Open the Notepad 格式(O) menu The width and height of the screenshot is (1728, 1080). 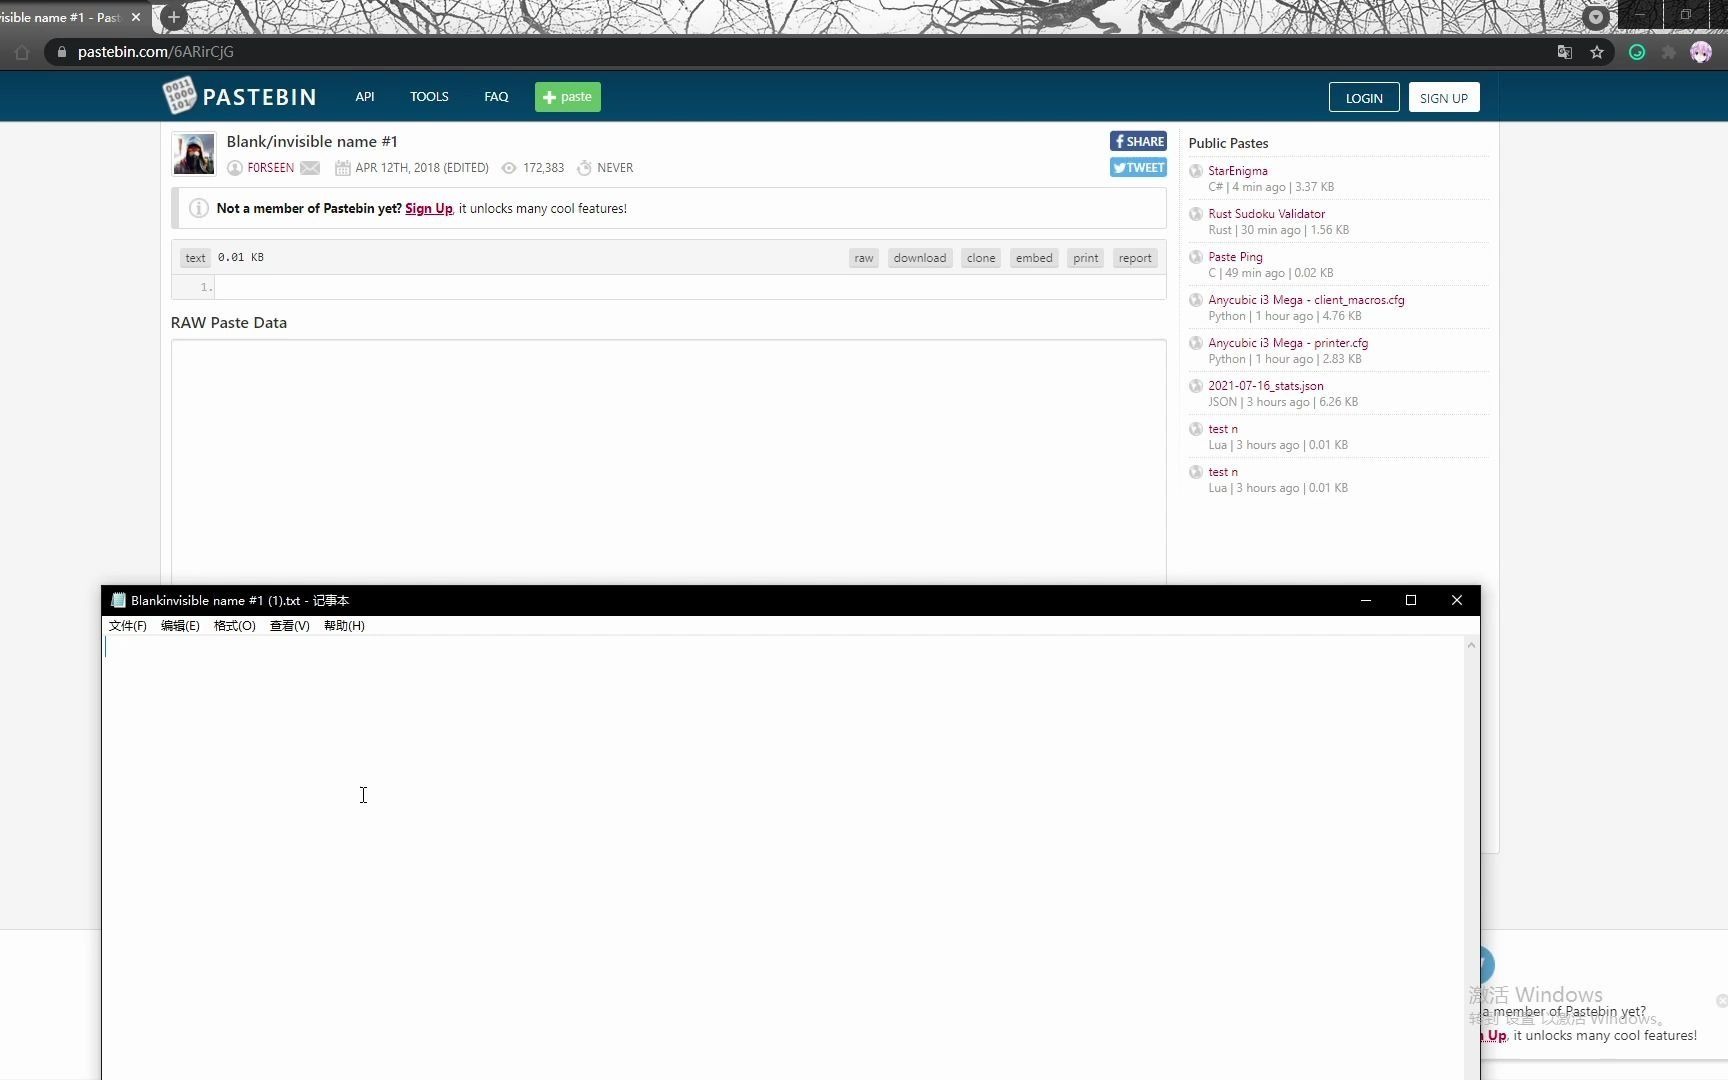(x=235, y=626)
